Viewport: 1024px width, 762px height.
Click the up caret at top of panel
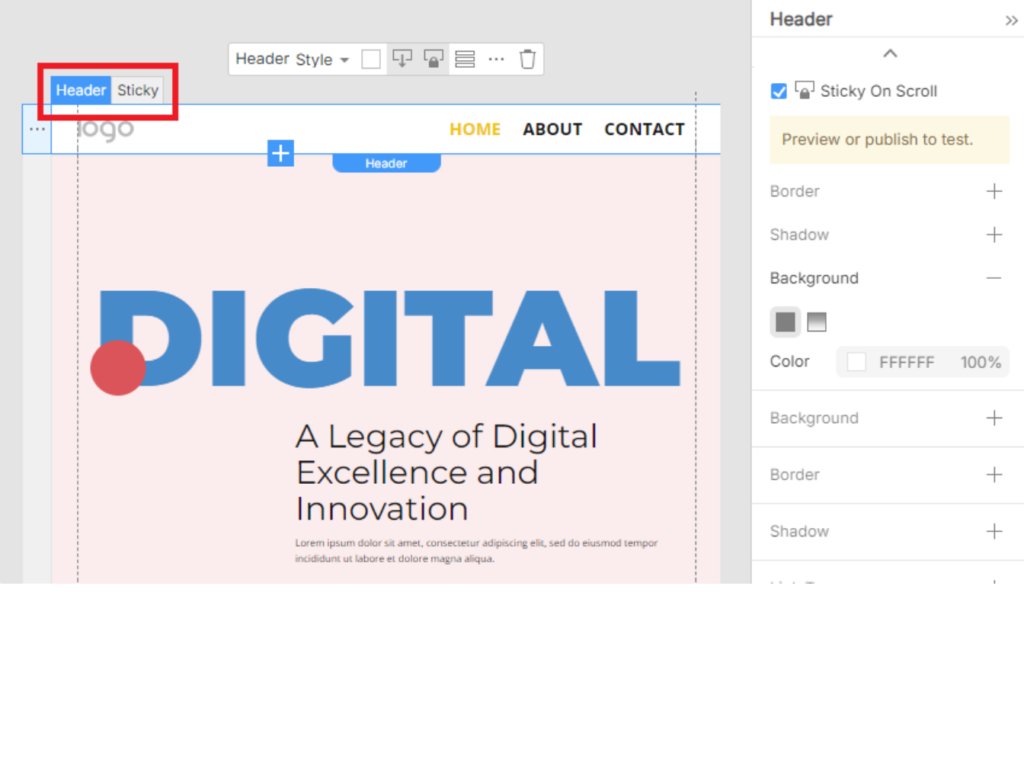coord(890,53)
